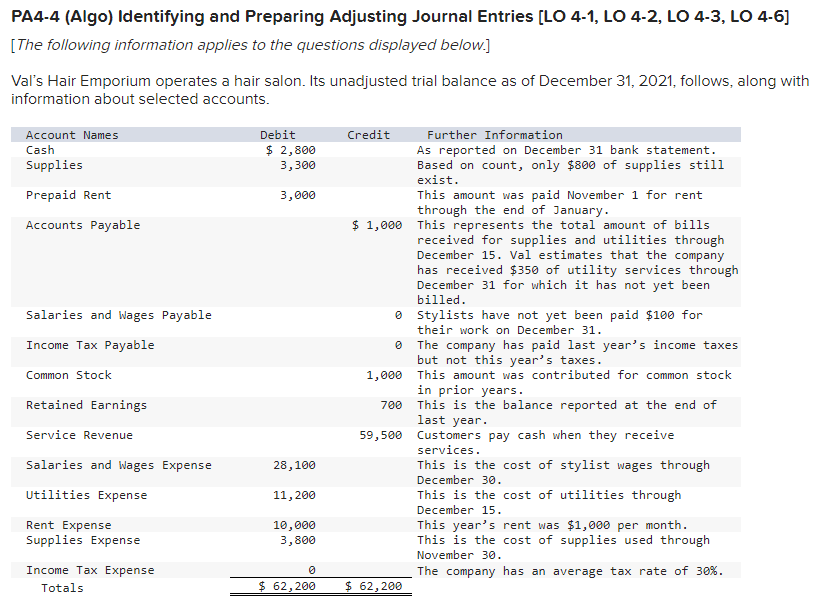Click the Service Revenue credit amount 59,500
The width and height of the screenshot is (817, 610).
(380, 434)
